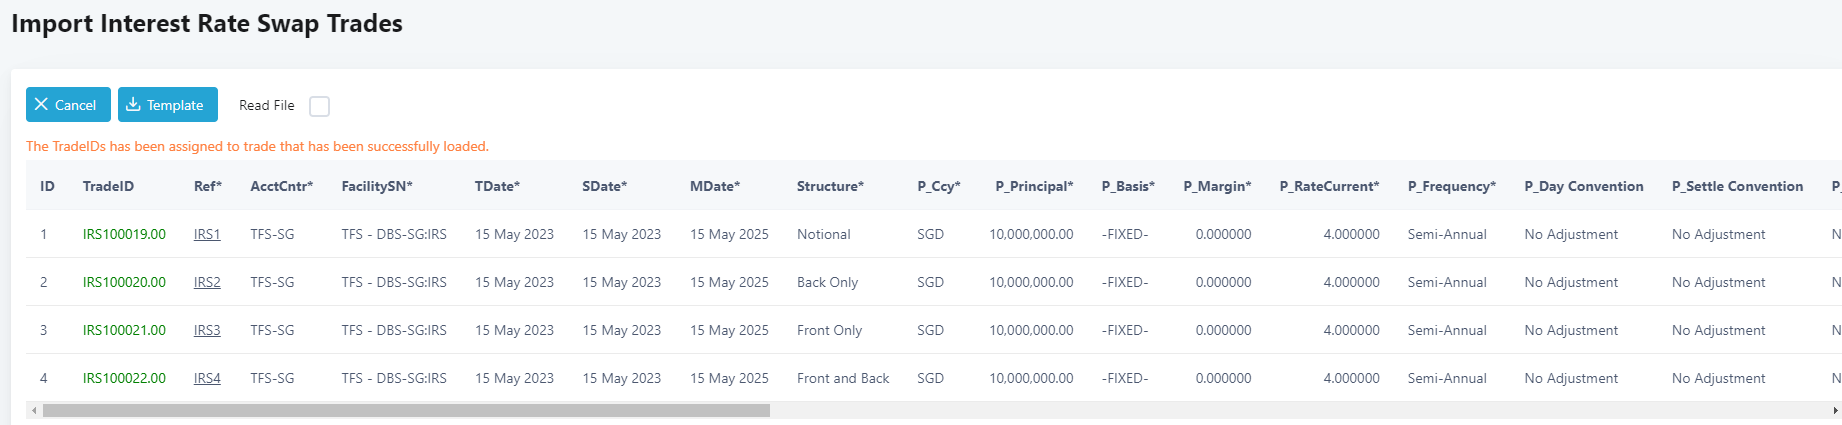This screenshot has height=425, width=1842.
Task: Open the IRS1 reference link
Action: click(207, 234)
